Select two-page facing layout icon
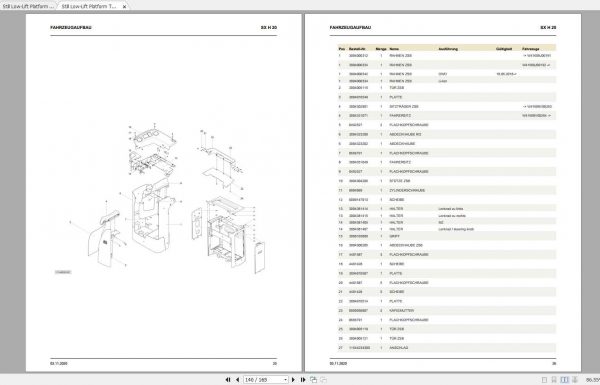The height and width of the screenshot is (385, 600). (564, 380)
